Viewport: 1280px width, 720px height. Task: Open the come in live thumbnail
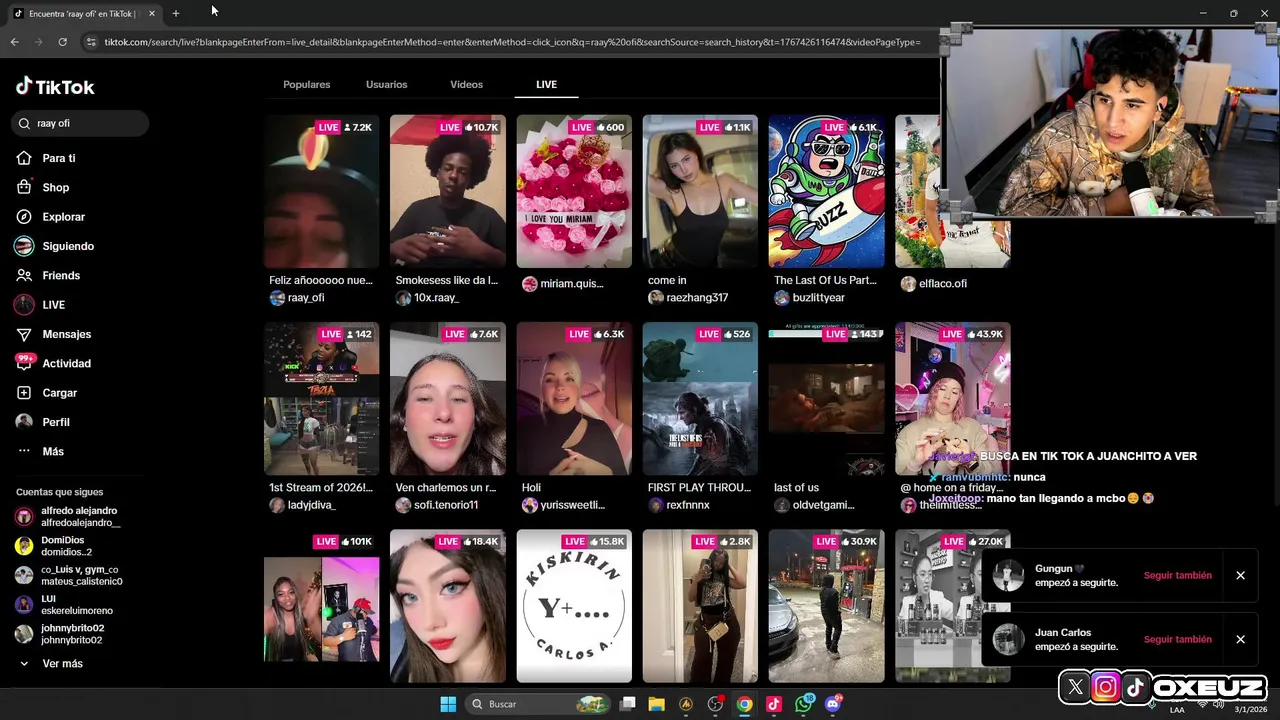(700, 191)
